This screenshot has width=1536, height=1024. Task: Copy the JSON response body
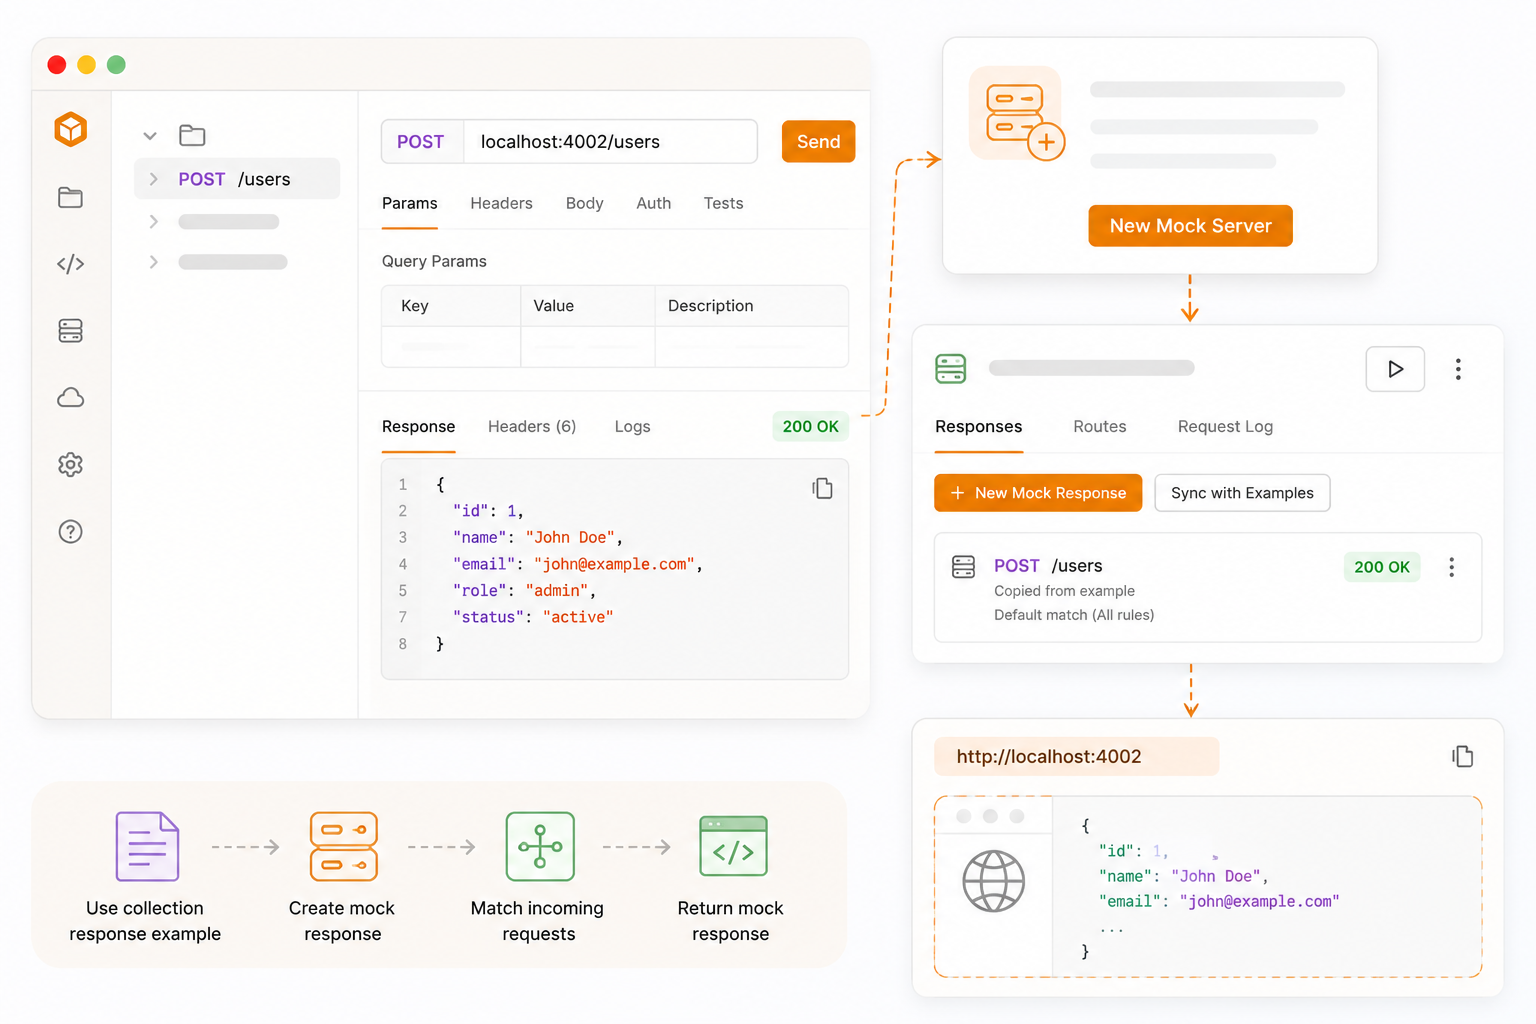point(822,488)
